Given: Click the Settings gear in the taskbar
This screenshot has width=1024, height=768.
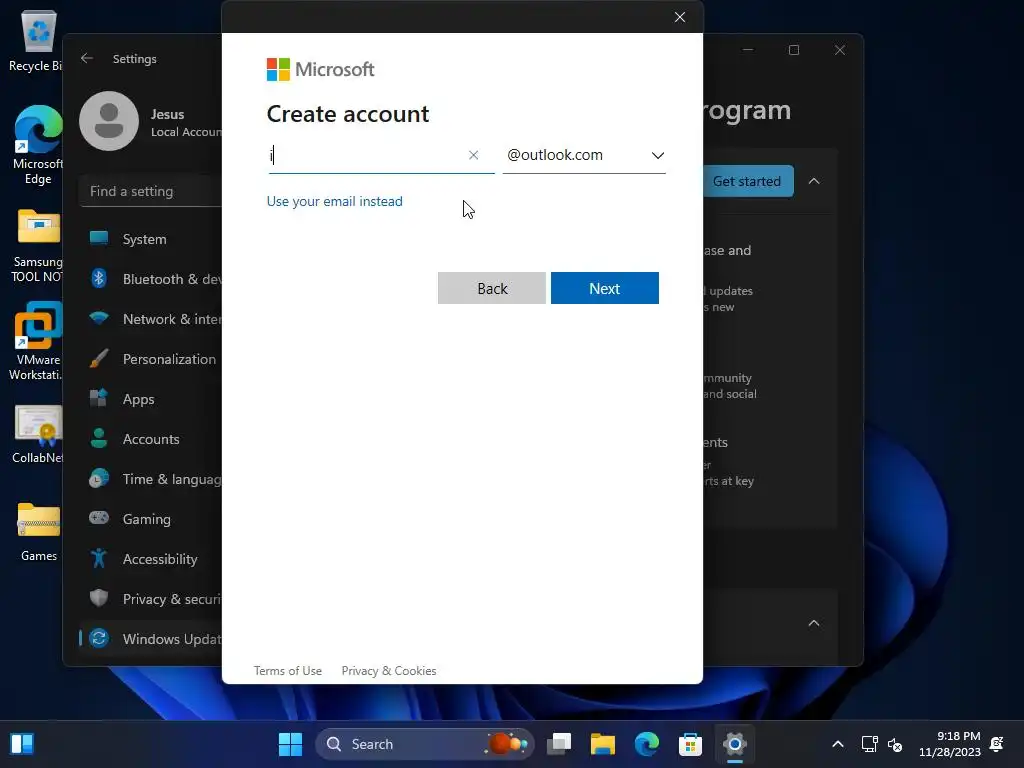Looking at the screenshot, I should [x=734, y=744].
